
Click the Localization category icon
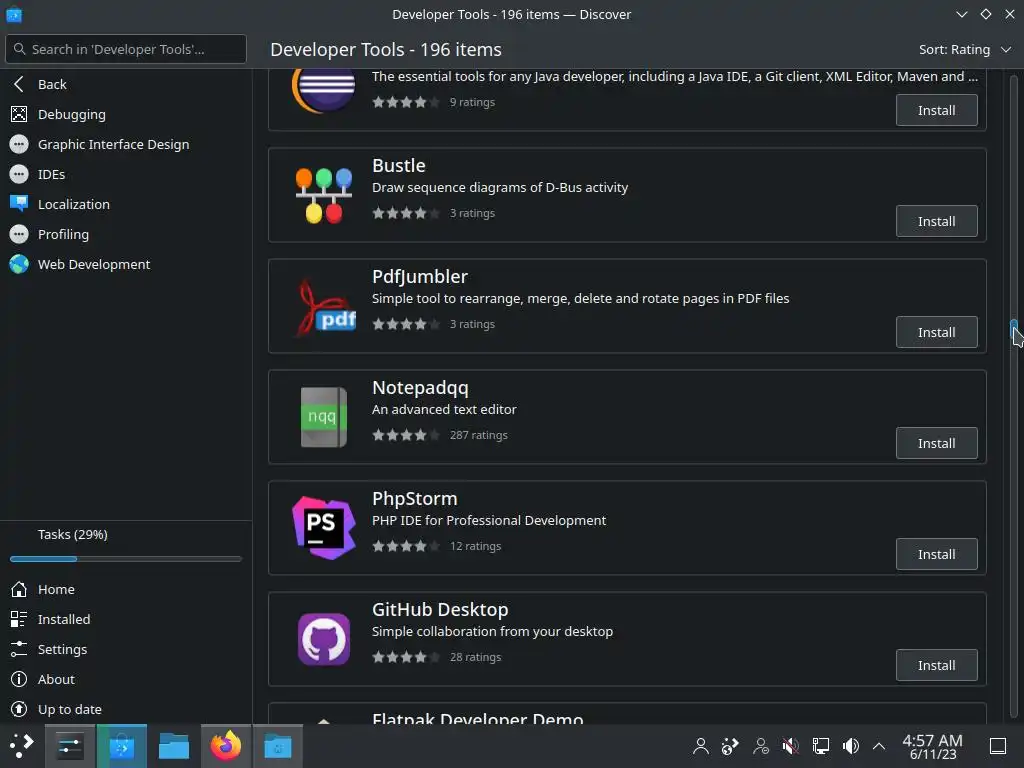coord(19,204)
